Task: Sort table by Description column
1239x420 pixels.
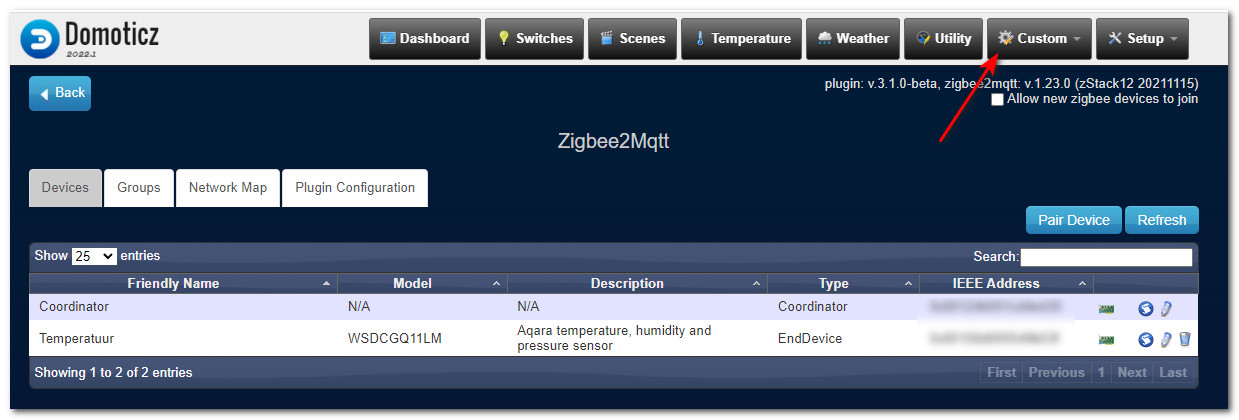Action: (637, 284)
